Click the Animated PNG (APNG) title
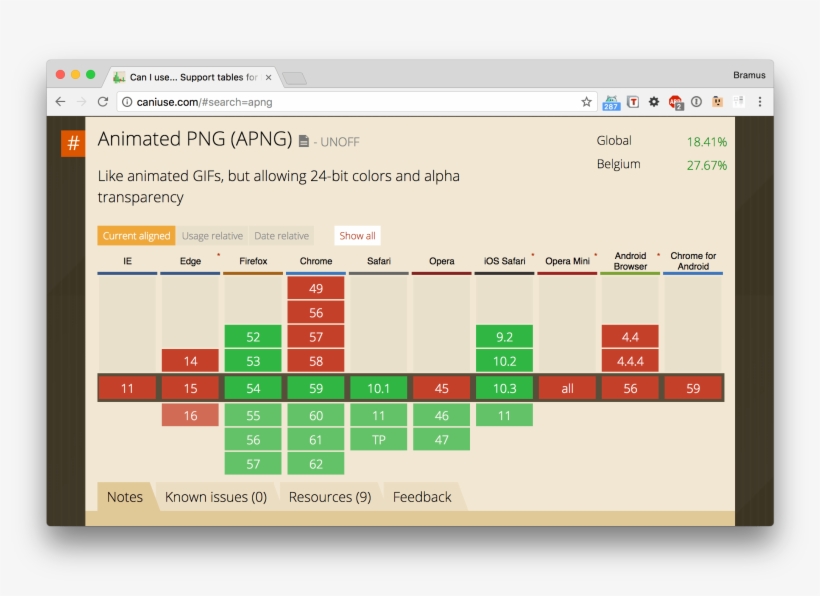The height and width of the screenshot is (596, 820). point(195,139)
